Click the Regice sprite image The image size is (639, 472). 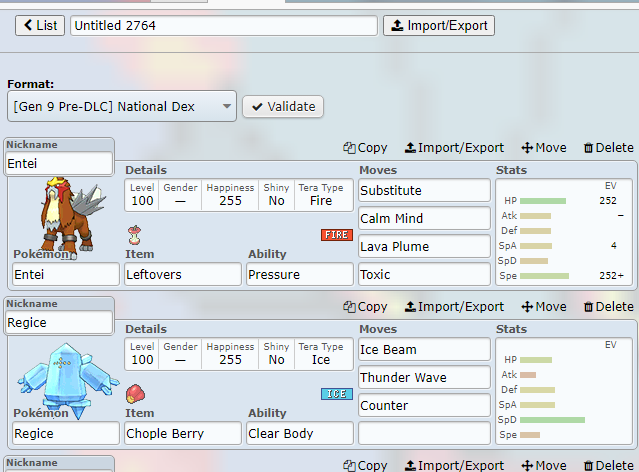click(68, 381)
